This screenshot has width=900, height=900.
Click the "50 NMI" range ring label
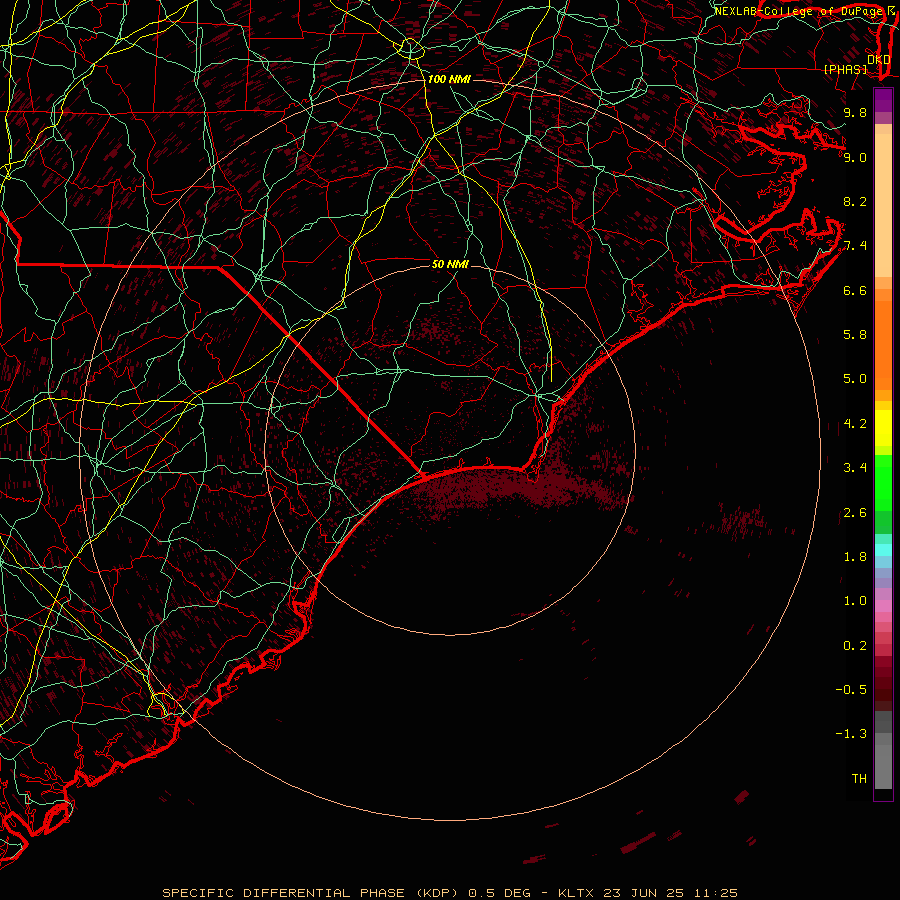(x=450, y=264)
